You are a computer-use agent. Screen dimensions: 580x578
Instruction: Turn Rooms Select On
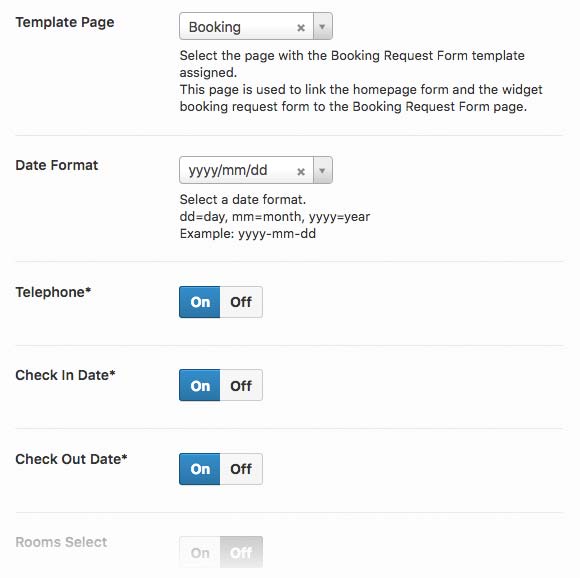200,552
